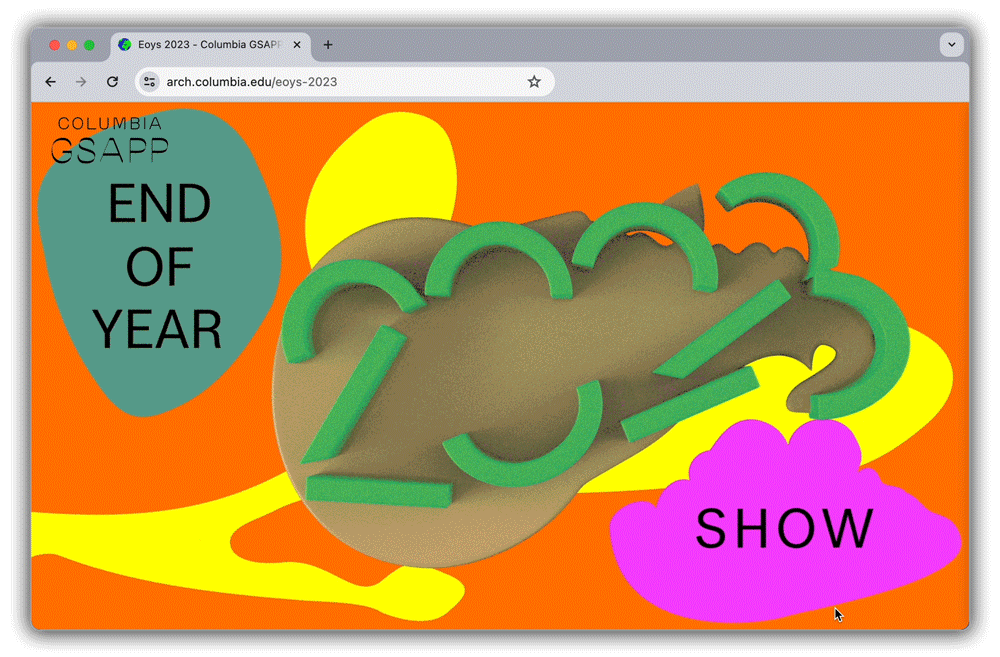The image size is (1000, 657).
Task: Click the Chrome favicon on the active tab
Action: (x=123, y=44)
